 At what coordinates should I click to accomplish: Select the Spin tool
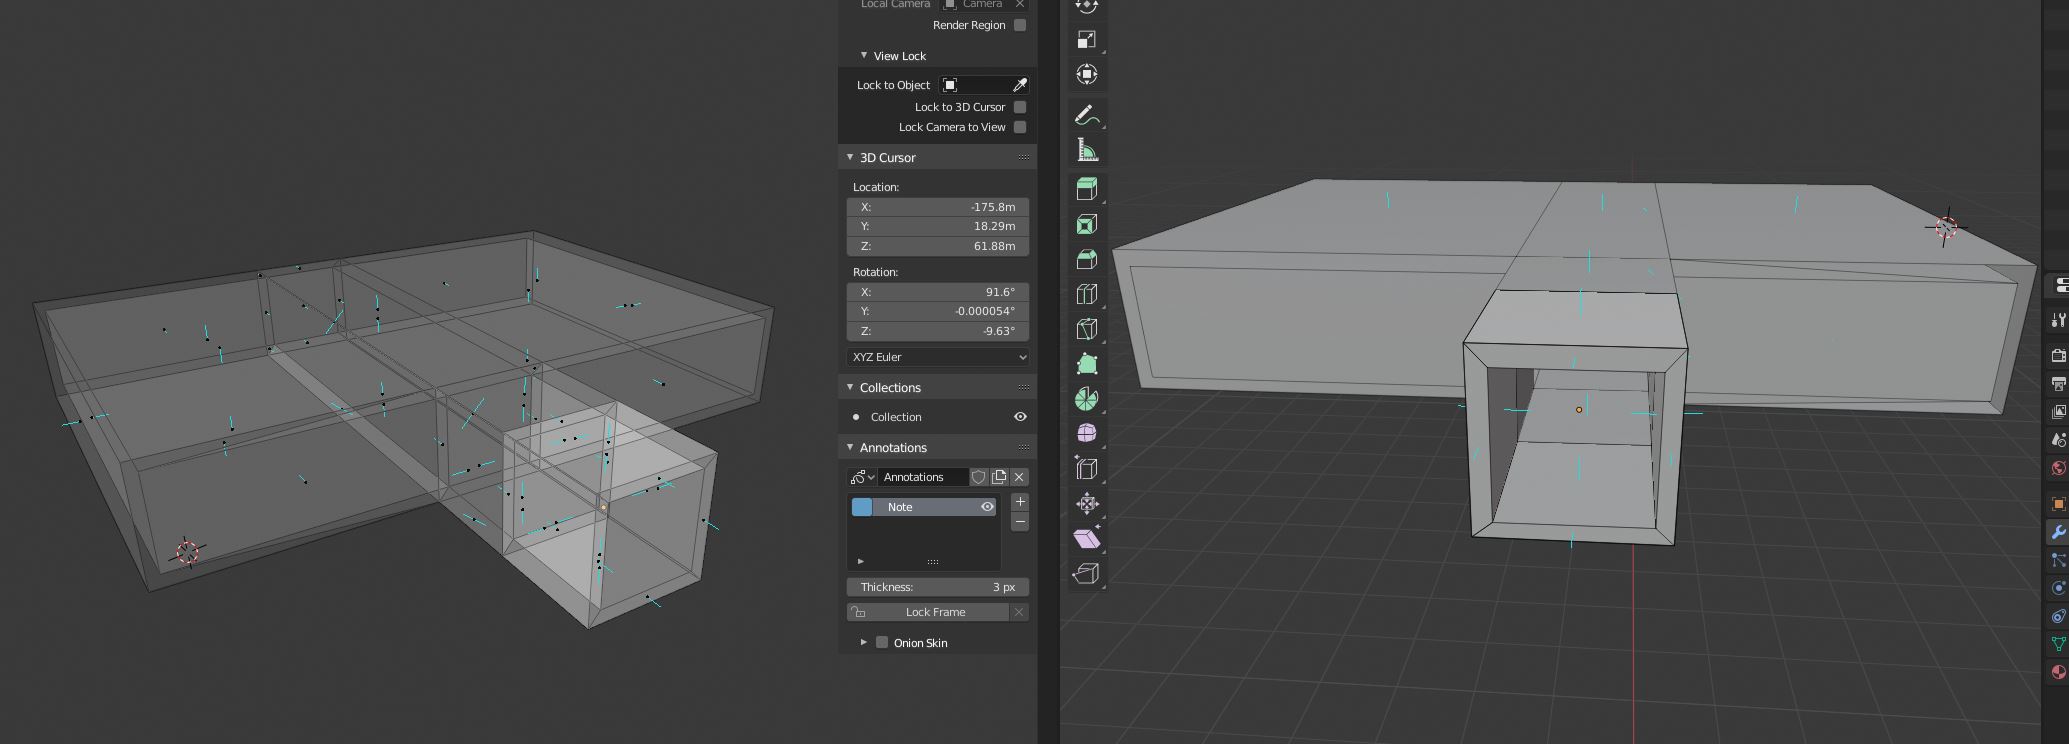click(1086, 399)
